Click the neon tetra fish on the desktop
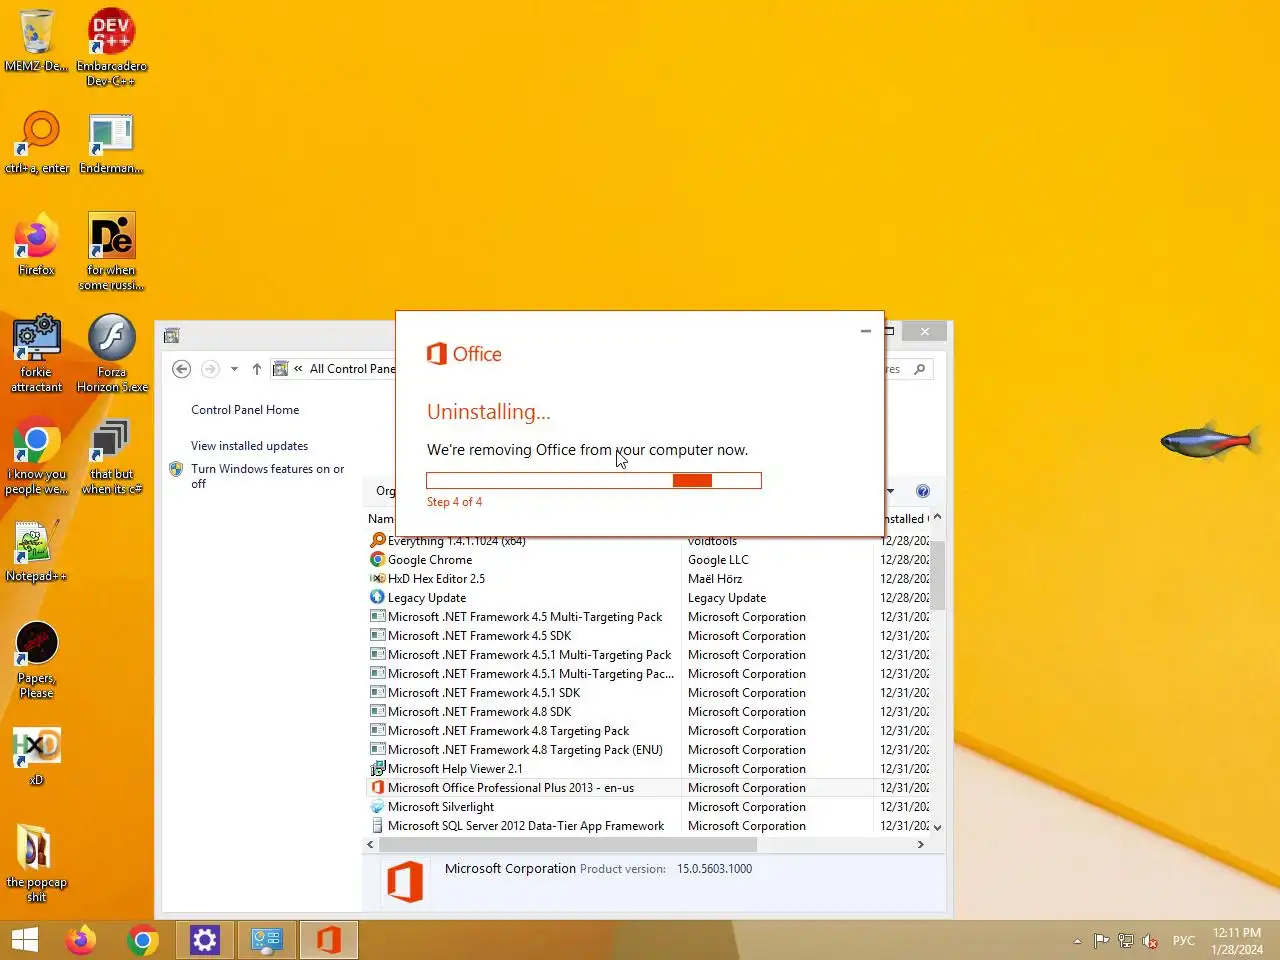1280x960 pixels. [1208, 439]
